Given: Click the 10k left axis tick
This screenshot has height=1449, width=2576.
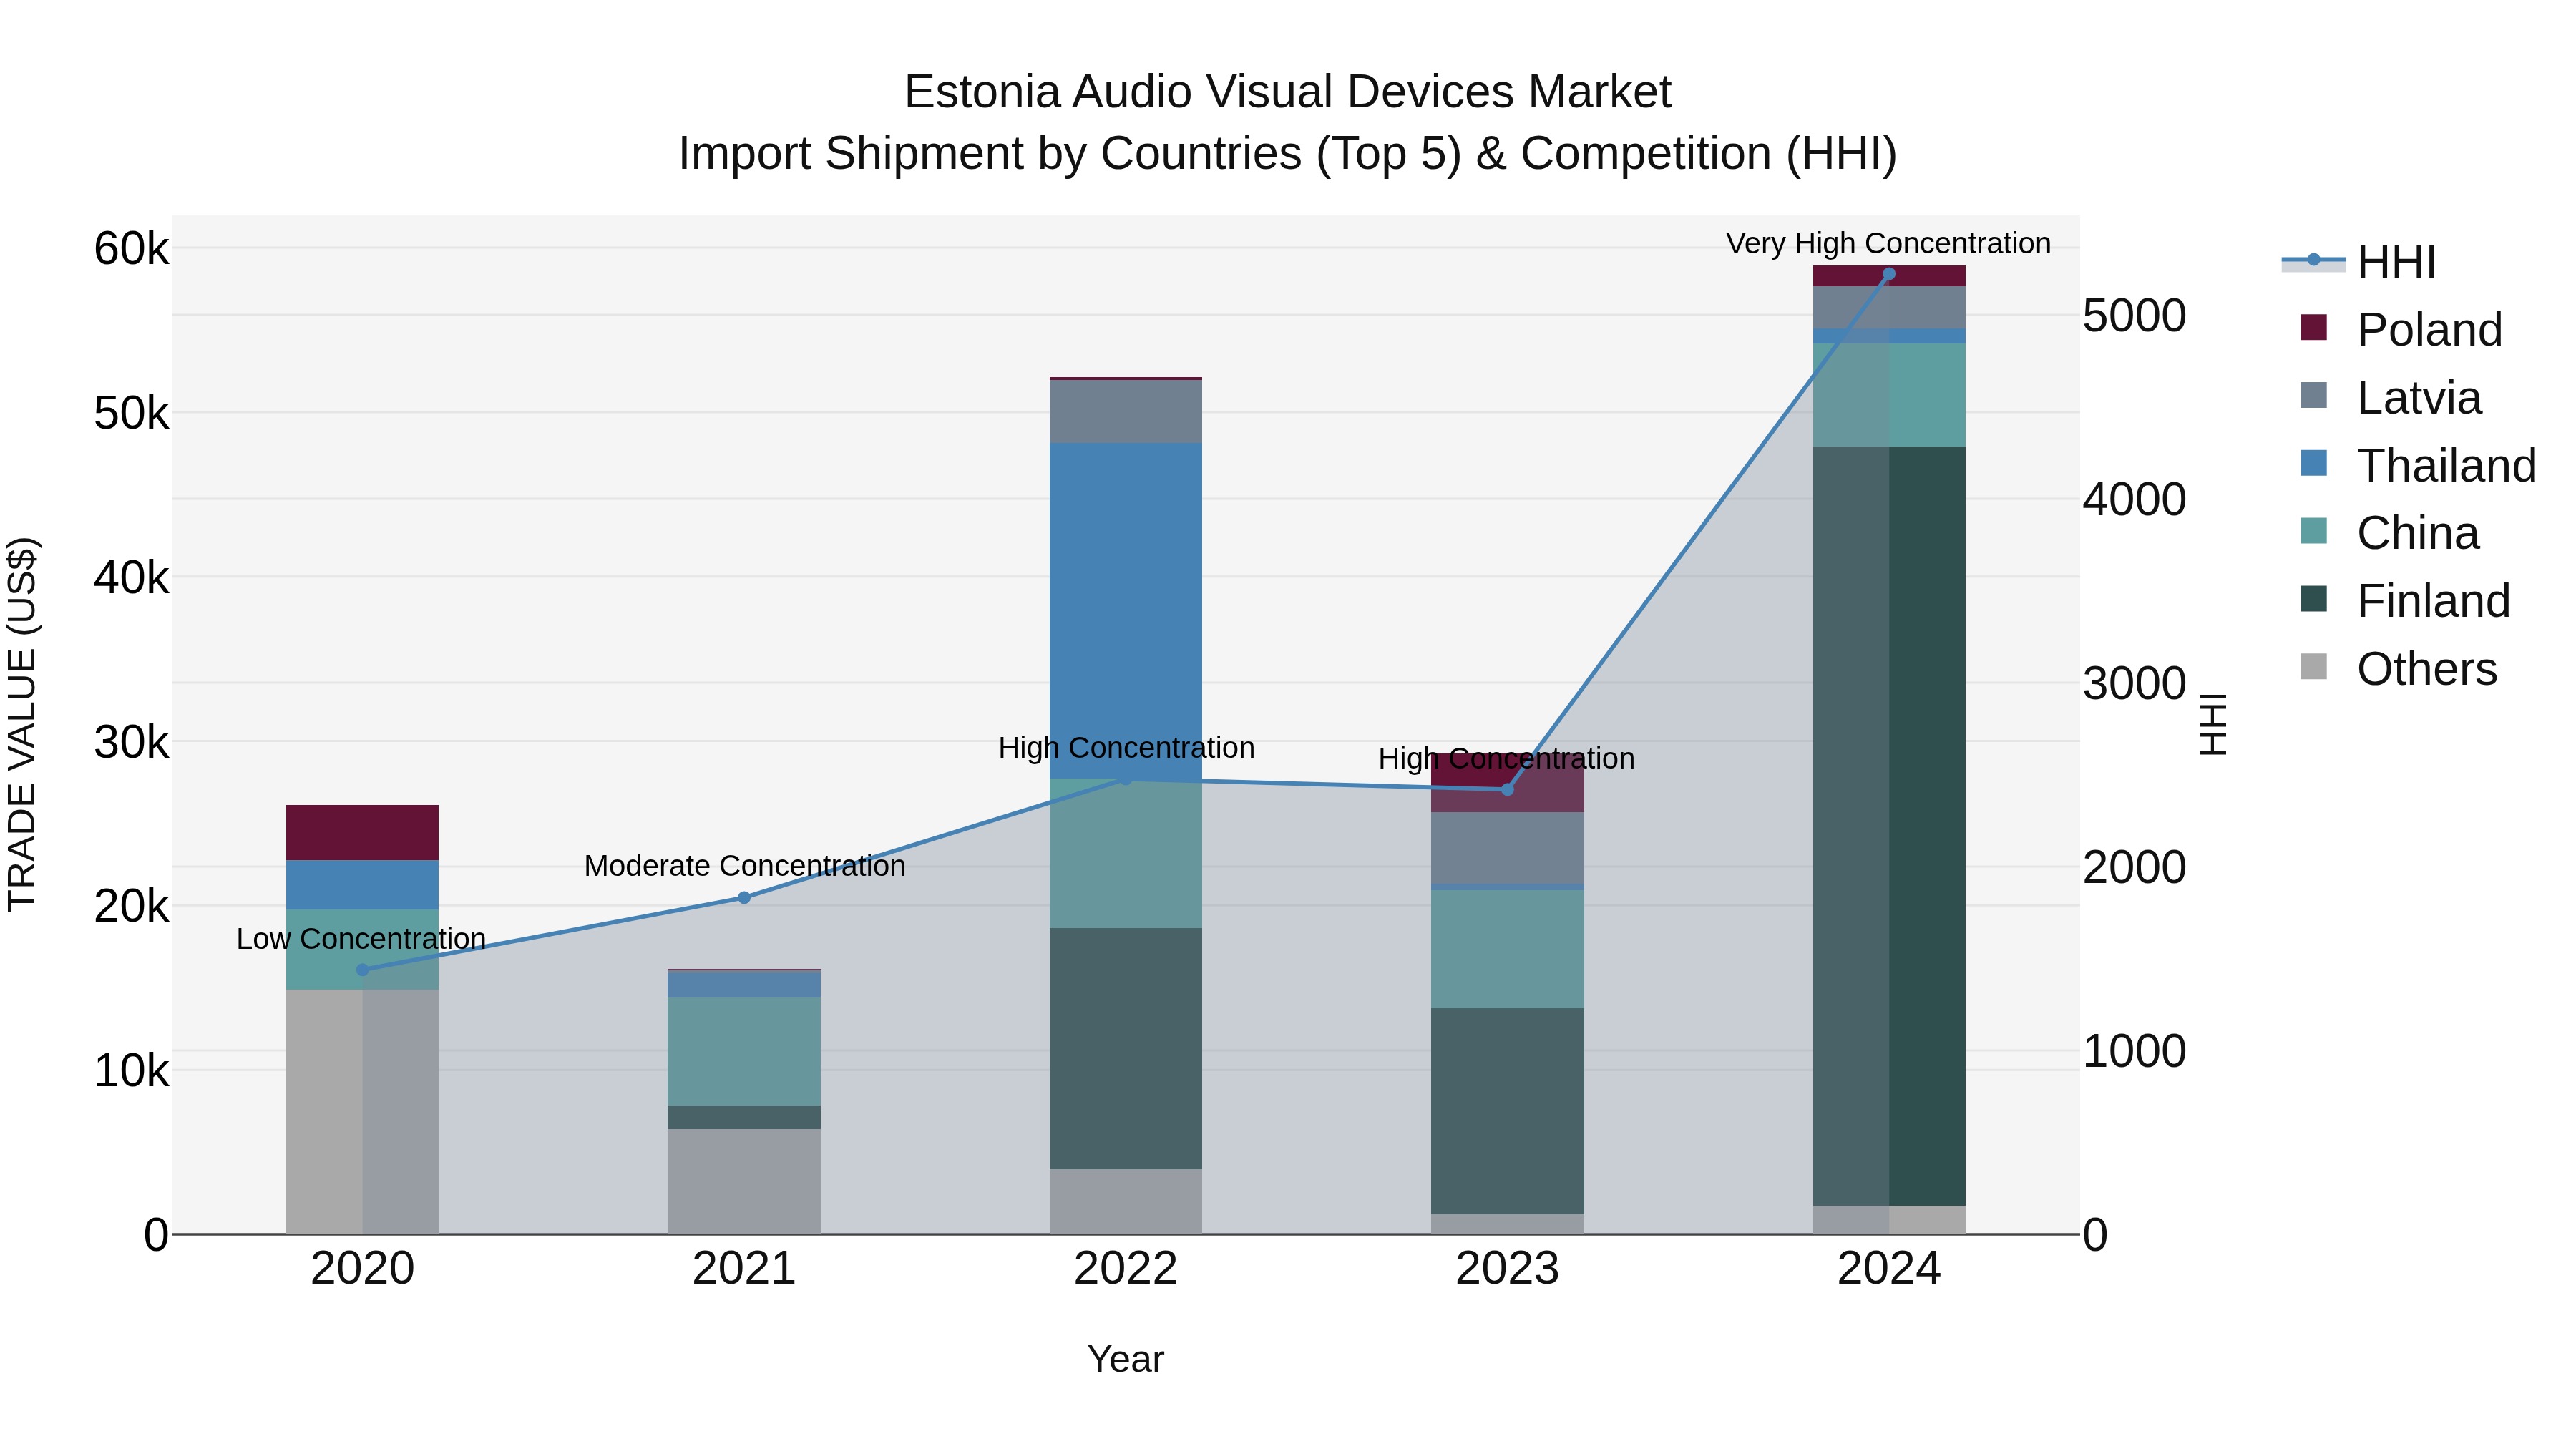Looking at the screenshot, I should click(x=131, y=1070).
